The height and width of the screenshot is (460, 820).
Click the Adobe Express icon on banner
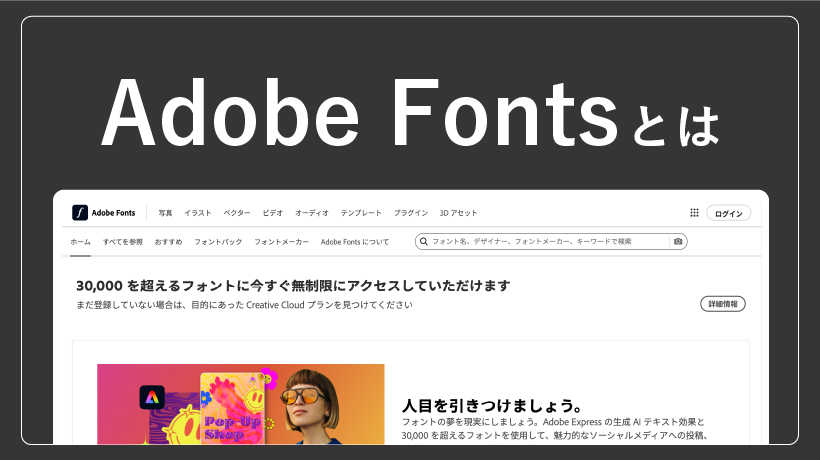pyautogui.click(x=152, y=398)
